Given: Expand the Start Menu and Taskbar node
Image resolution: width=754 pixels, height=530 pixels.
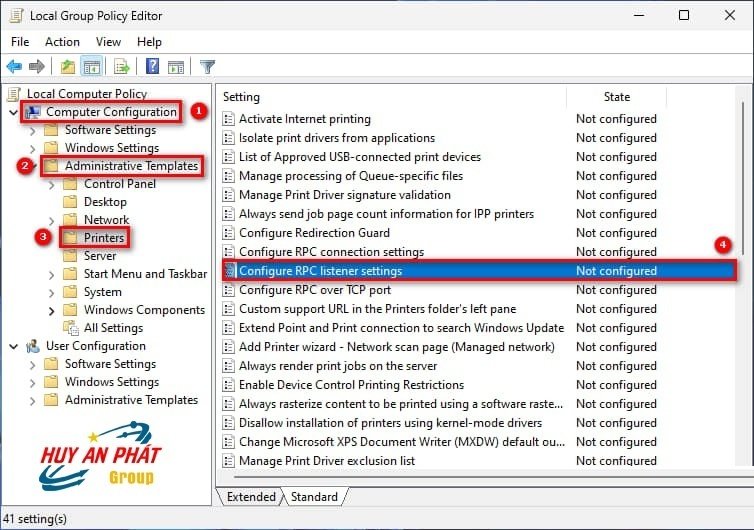Looking at the screenshot, I should pyautogui.click(x=51, y=275).
